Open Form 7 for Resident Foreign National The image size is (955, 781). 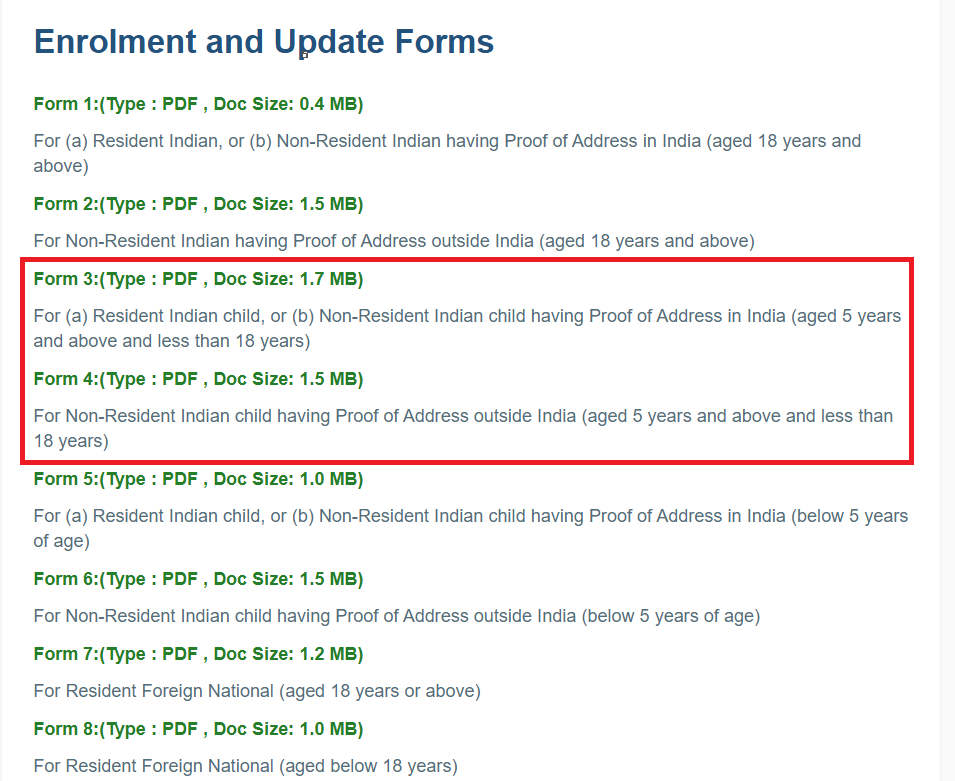(x=198, y=653)
